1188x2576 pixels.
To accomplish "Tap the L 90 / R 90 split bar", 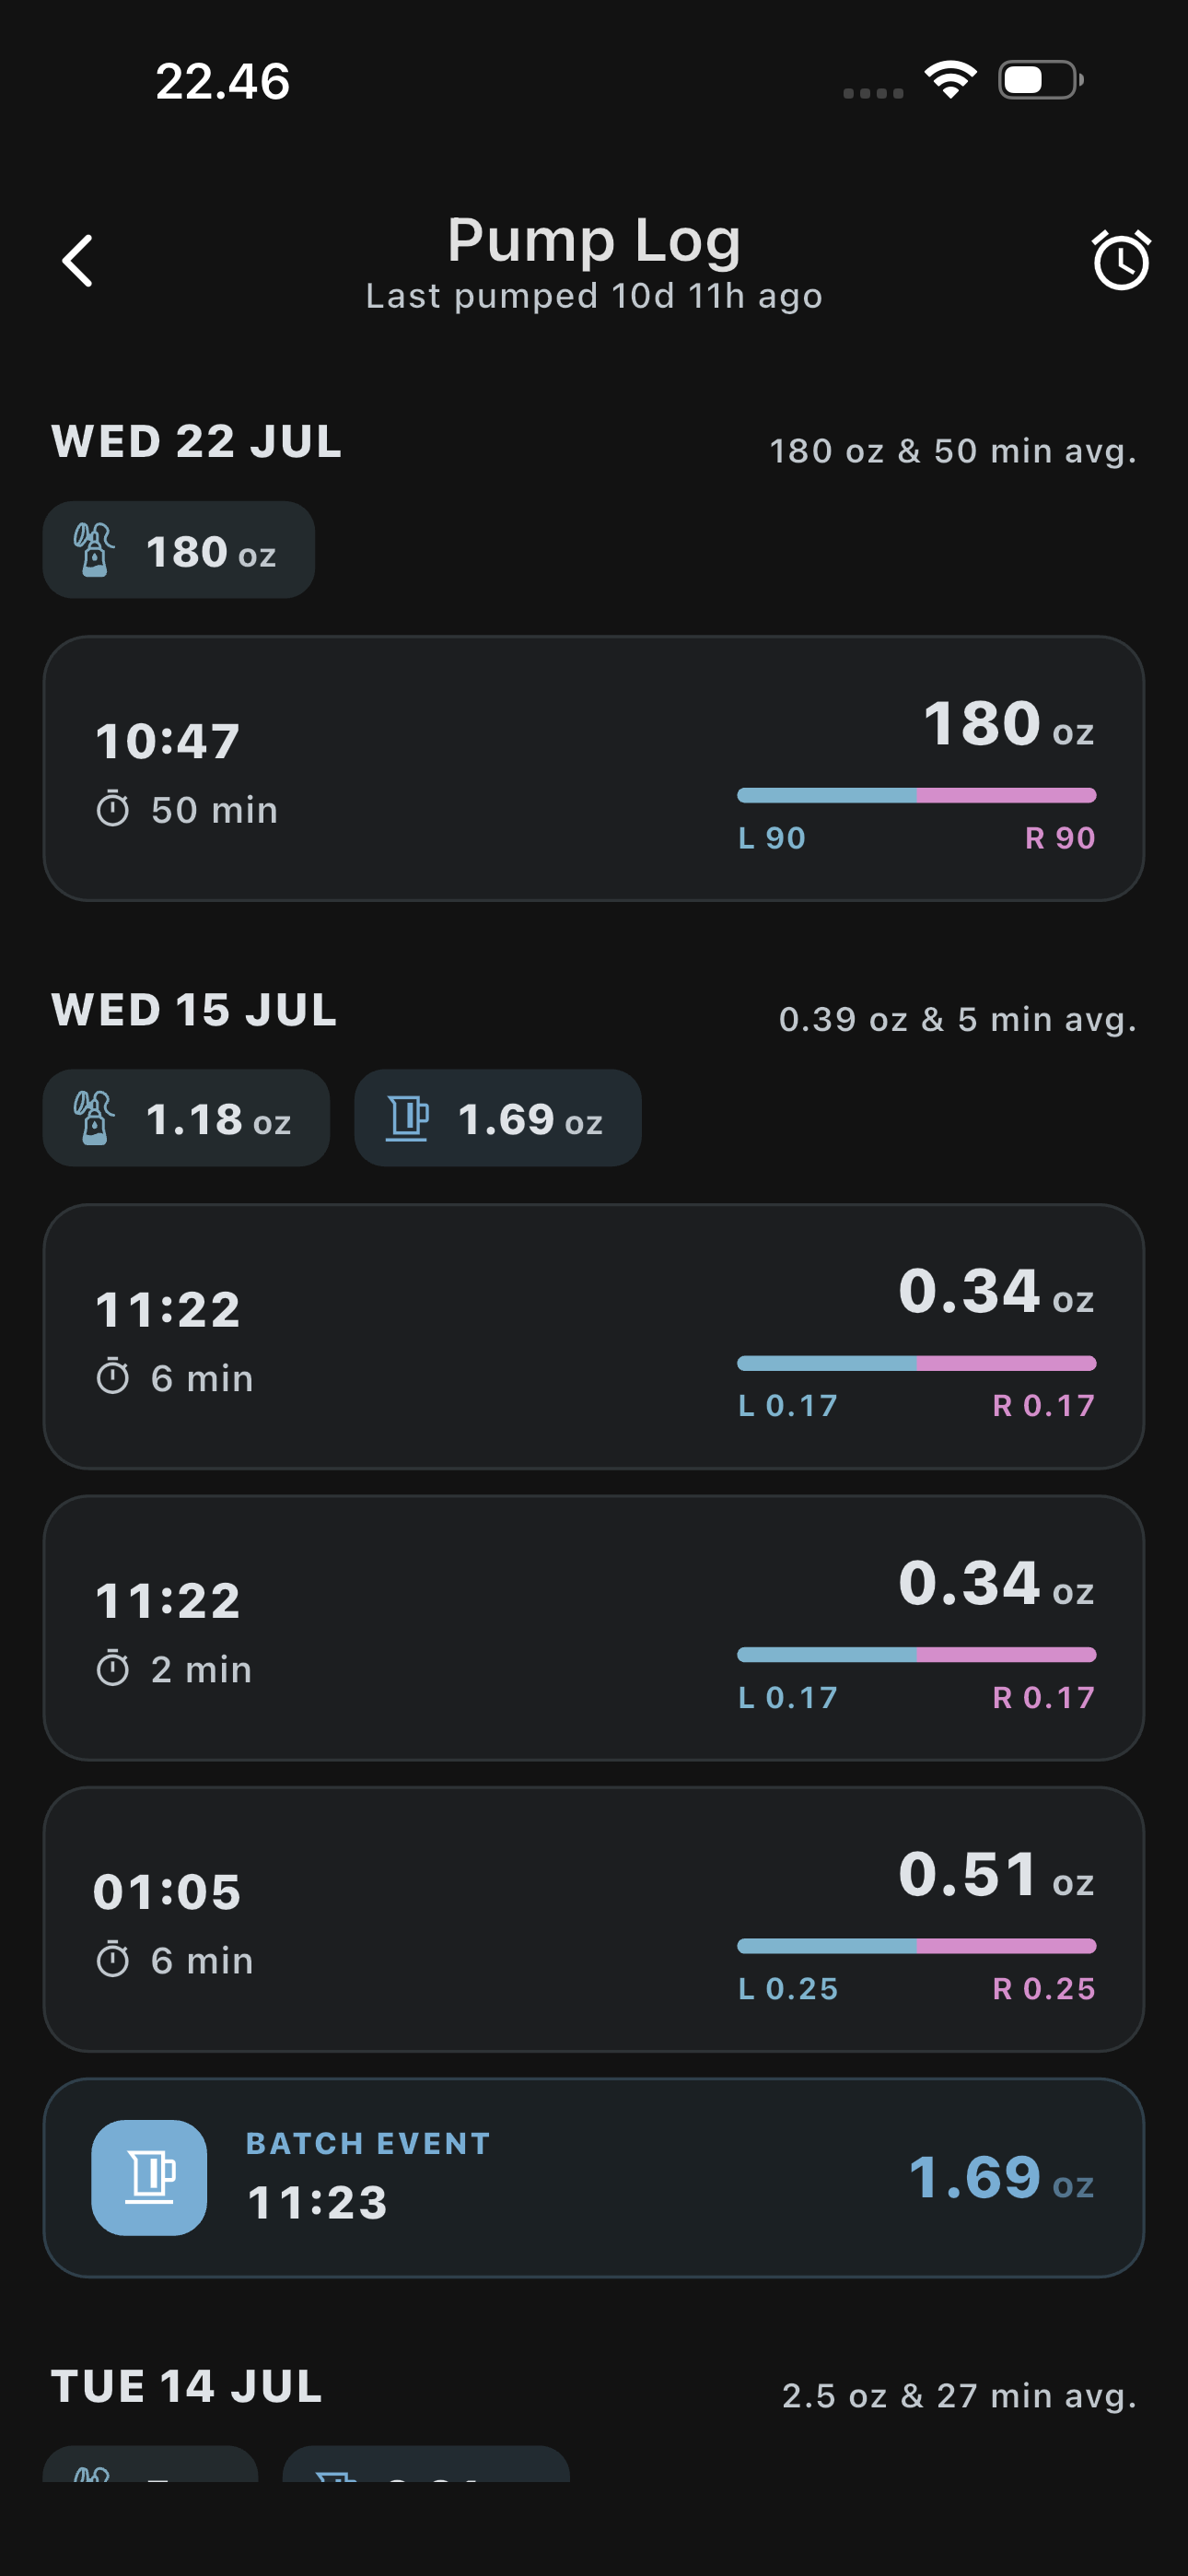I will [x=917, y=795].
